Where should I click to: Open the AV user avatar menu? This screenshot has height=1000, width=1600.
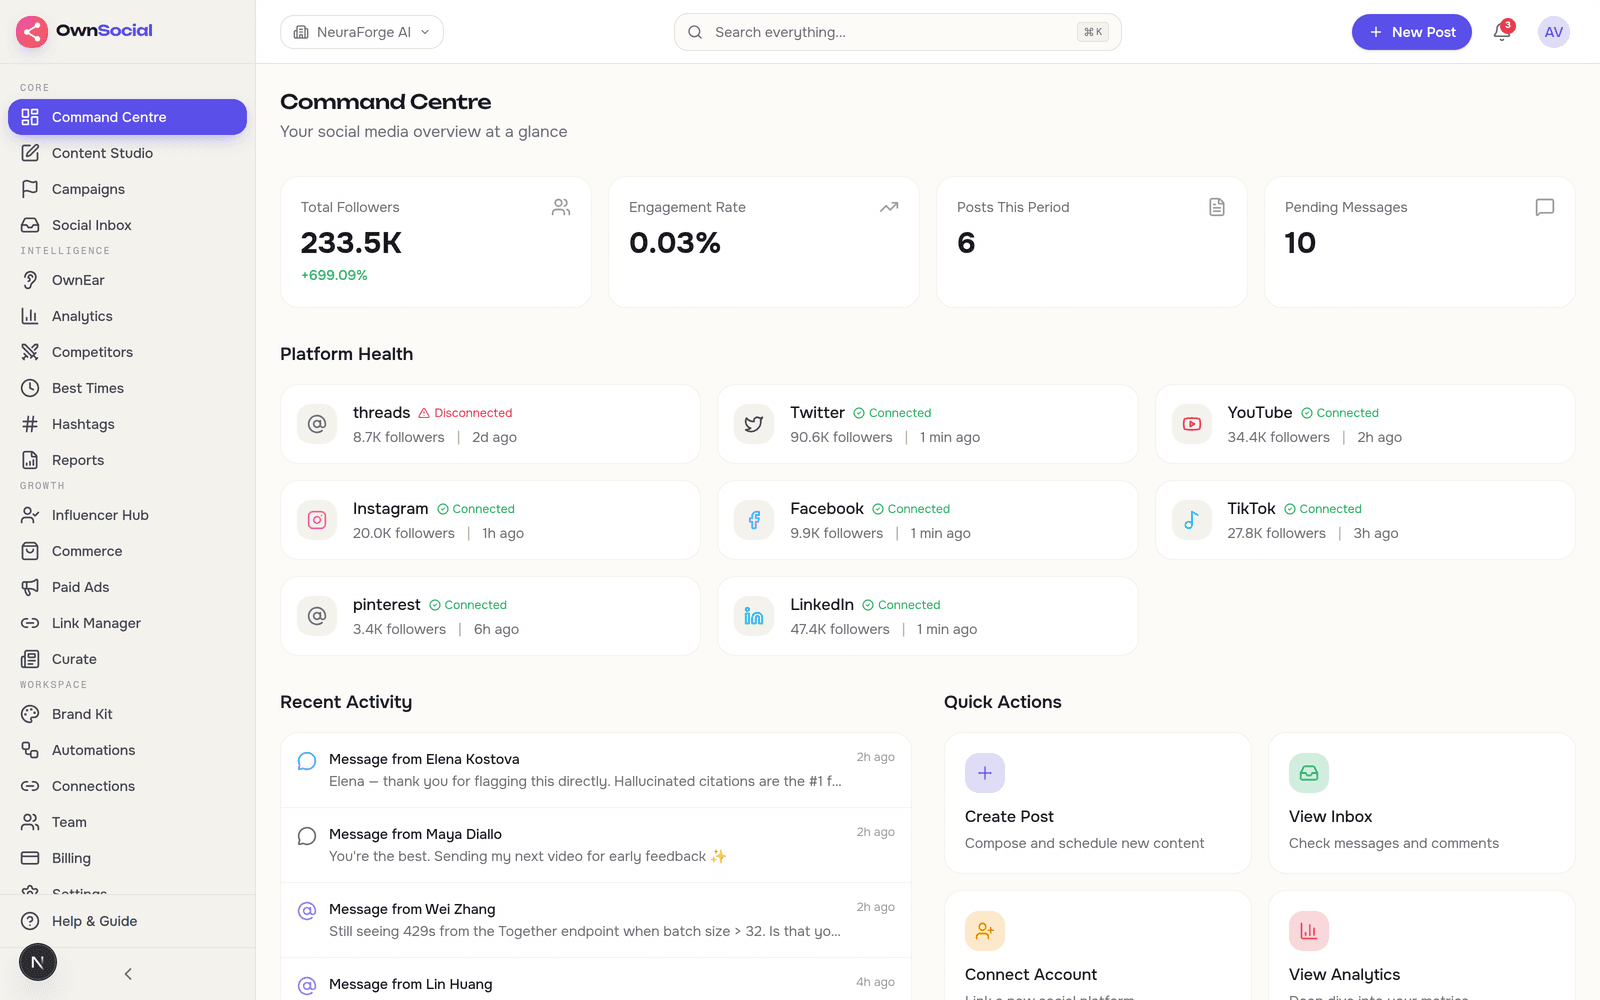(1553, 32)
